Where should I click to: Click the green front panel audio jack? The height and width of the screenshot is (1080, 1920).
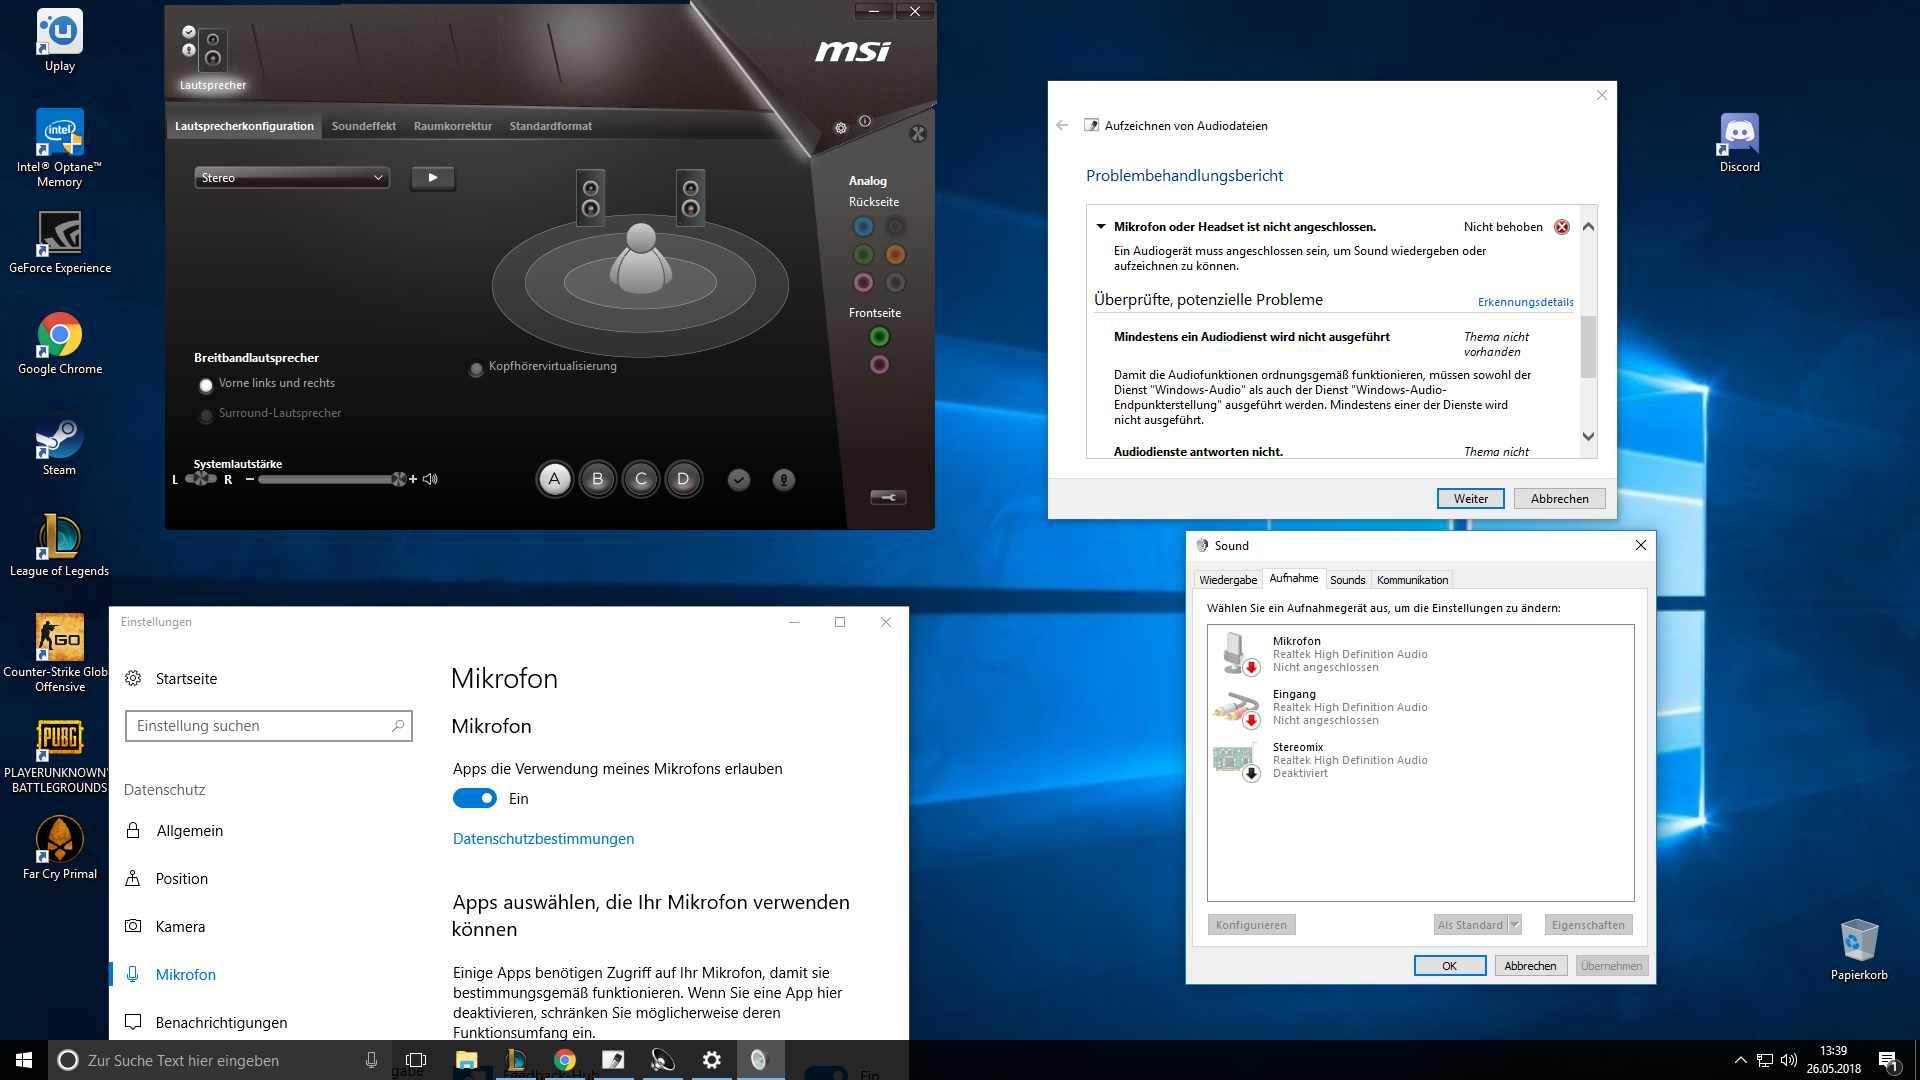click(x=879, y=337)
